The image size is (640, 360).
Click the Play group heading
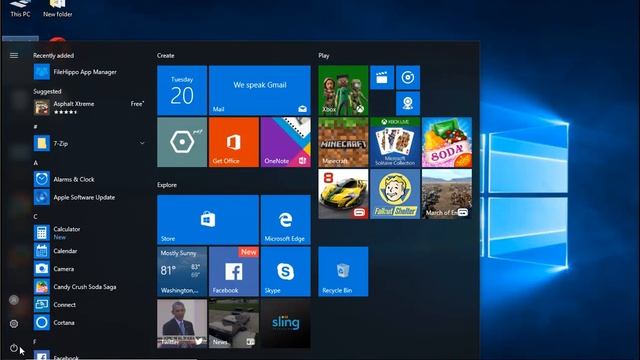click(x=324, y=56)
